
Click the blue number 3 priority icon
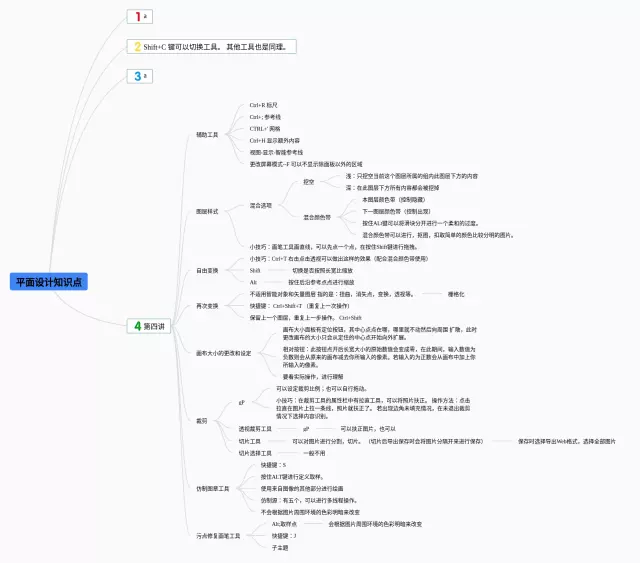click(138, 76)
